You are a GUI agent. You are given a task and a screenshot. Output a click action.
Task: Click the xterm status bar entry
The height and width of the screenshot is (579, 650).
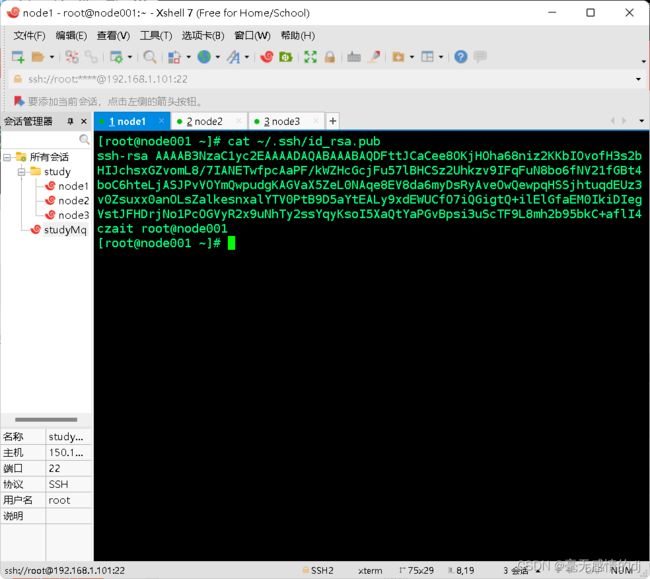coord(370,571)
